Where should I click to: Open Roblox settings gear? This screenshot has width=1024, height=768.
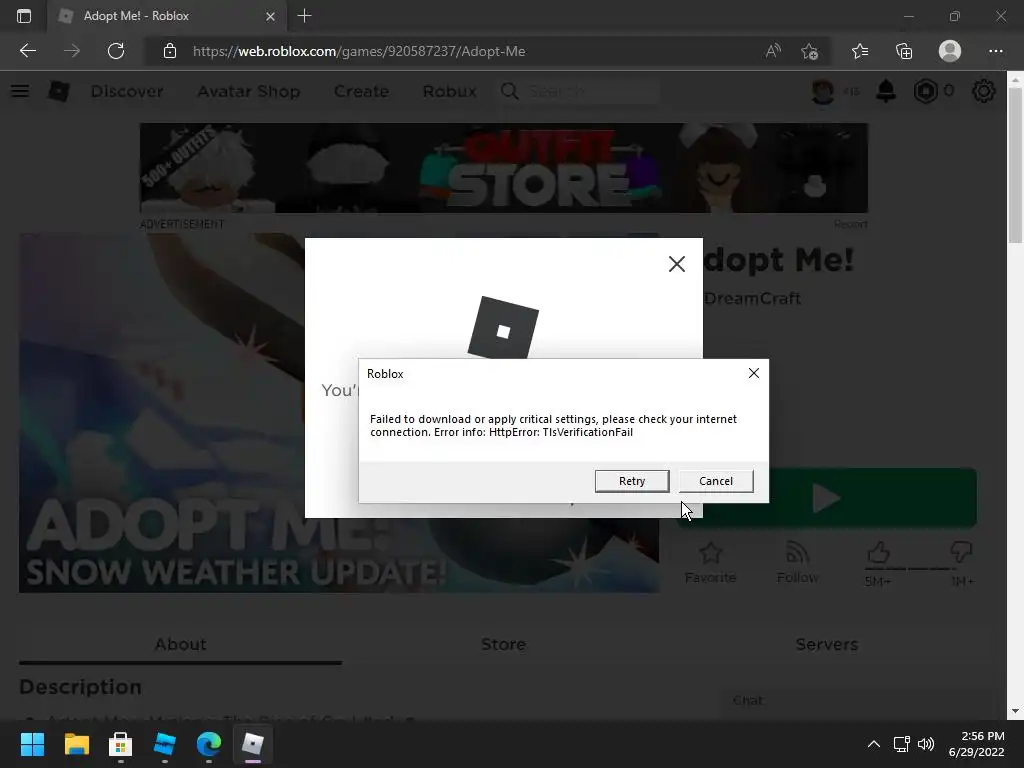[x=984, y=91]
